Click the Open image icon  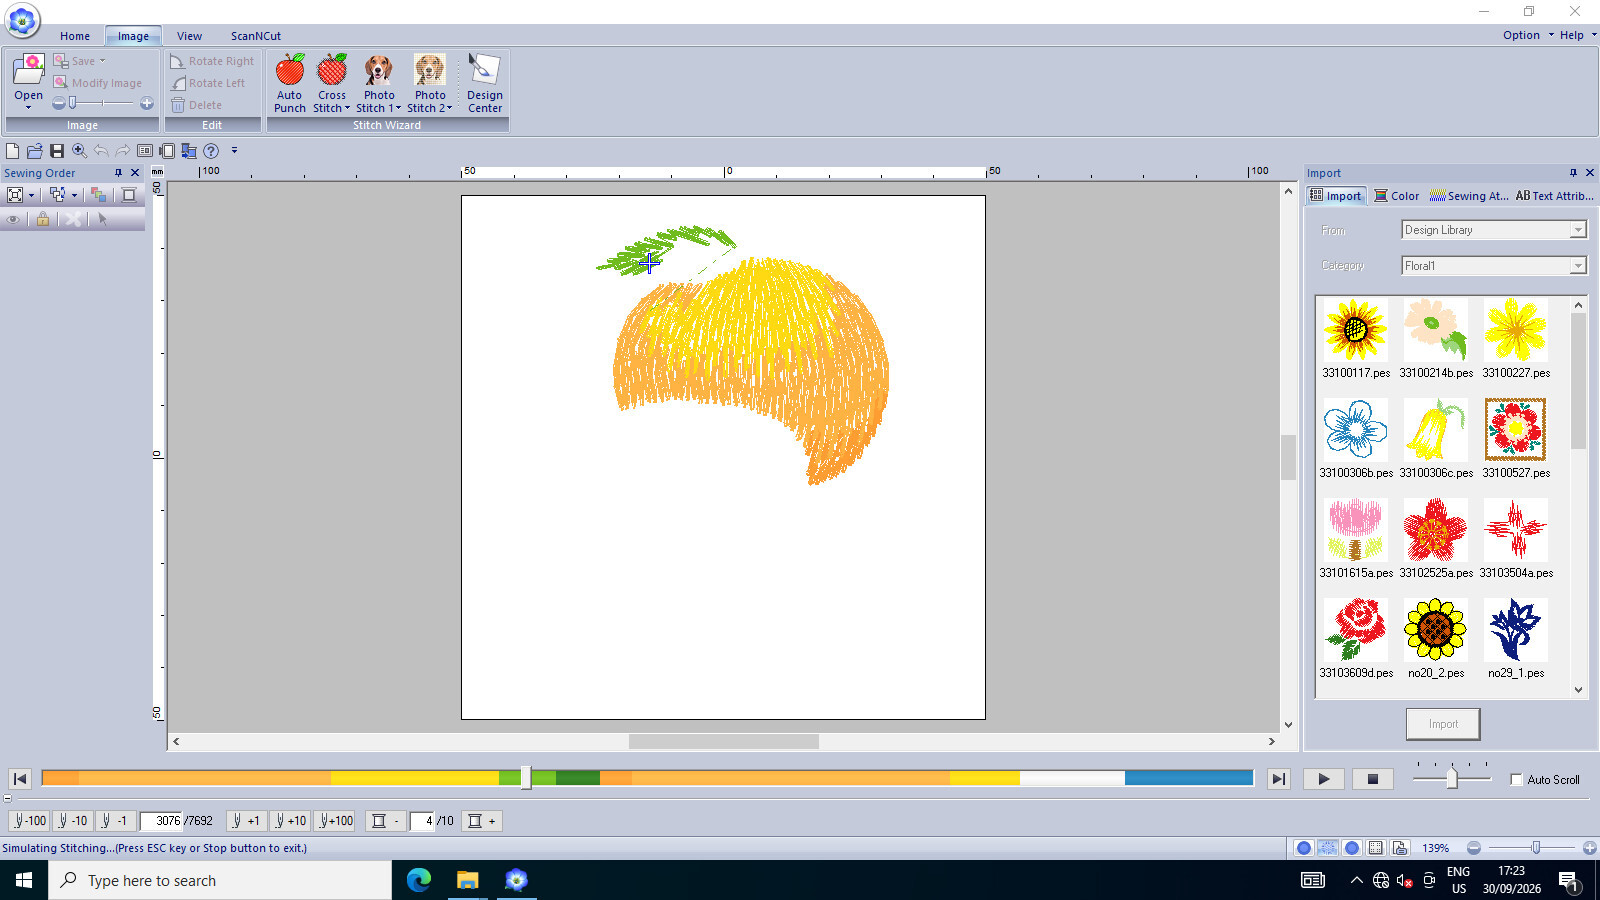[x=28, y=76]
